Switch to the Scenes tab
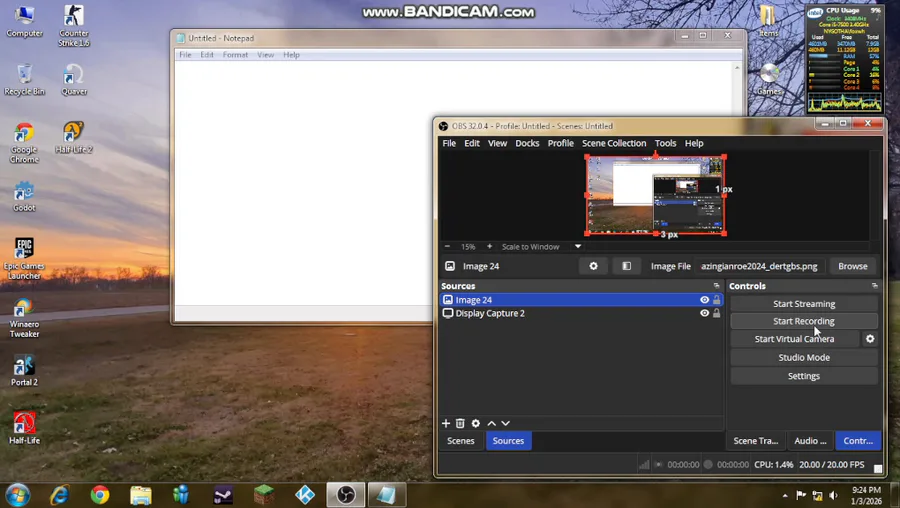Screen dimensions: 900x508 (x=461, y=440)
